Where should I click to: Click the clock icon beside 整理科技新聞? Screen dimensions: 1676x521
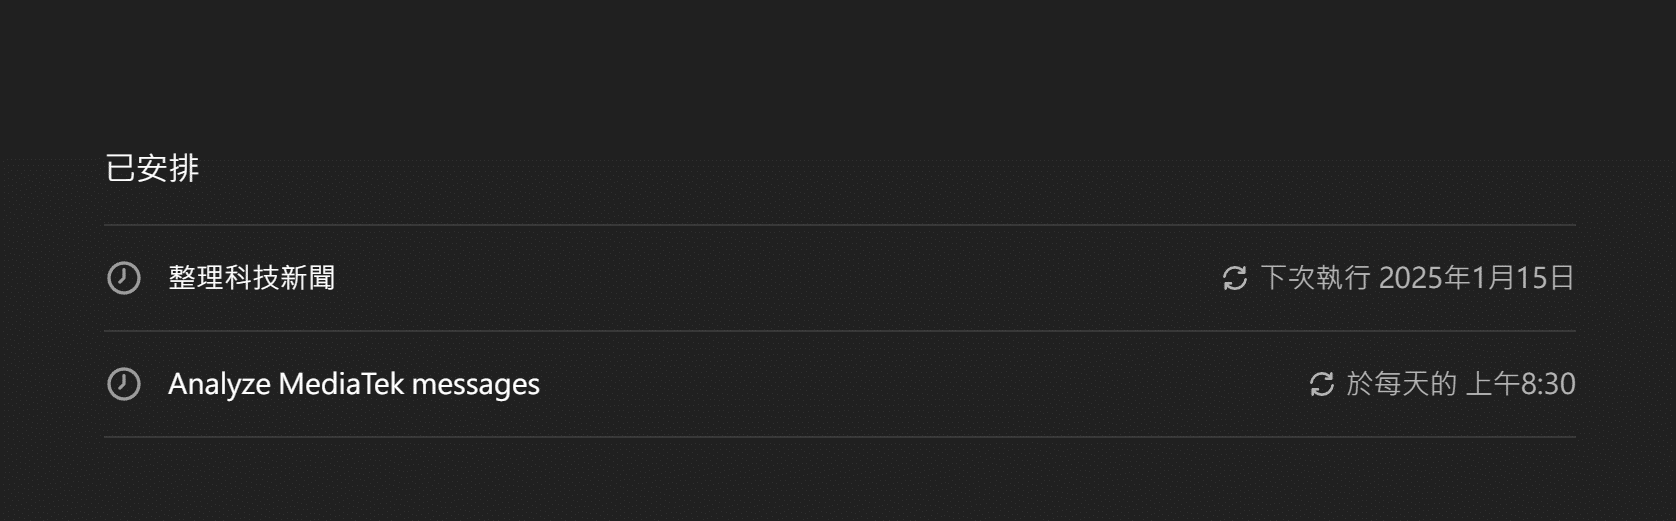[x=124, y=278]
